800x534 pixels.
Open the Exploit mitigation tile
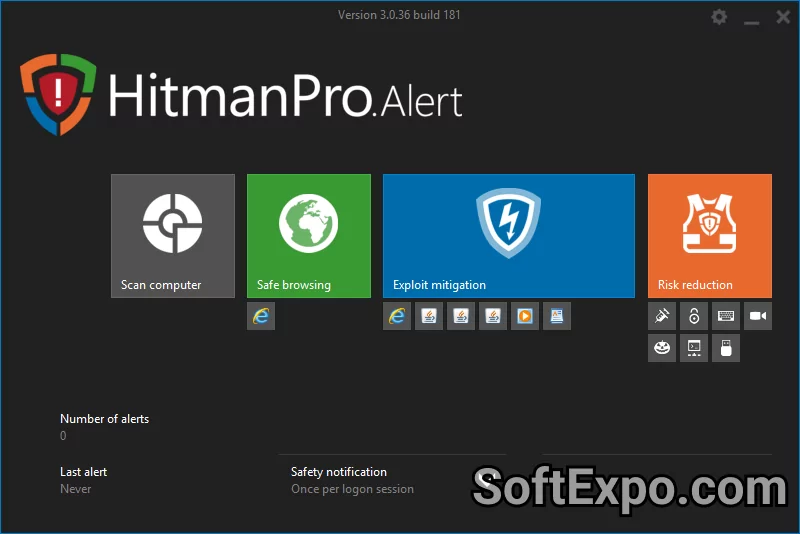509,236
